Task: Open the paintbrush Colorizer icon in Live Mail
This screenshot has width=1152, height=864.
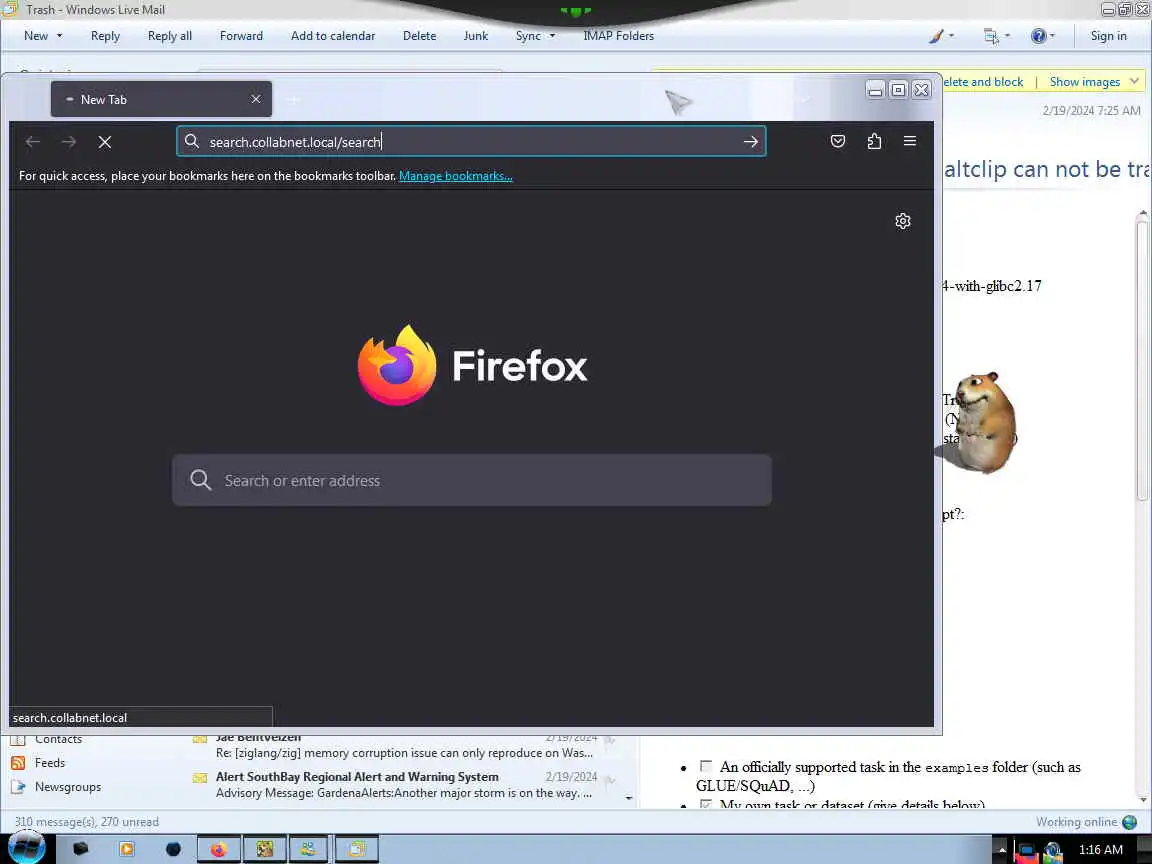Action: pos(936,35)
